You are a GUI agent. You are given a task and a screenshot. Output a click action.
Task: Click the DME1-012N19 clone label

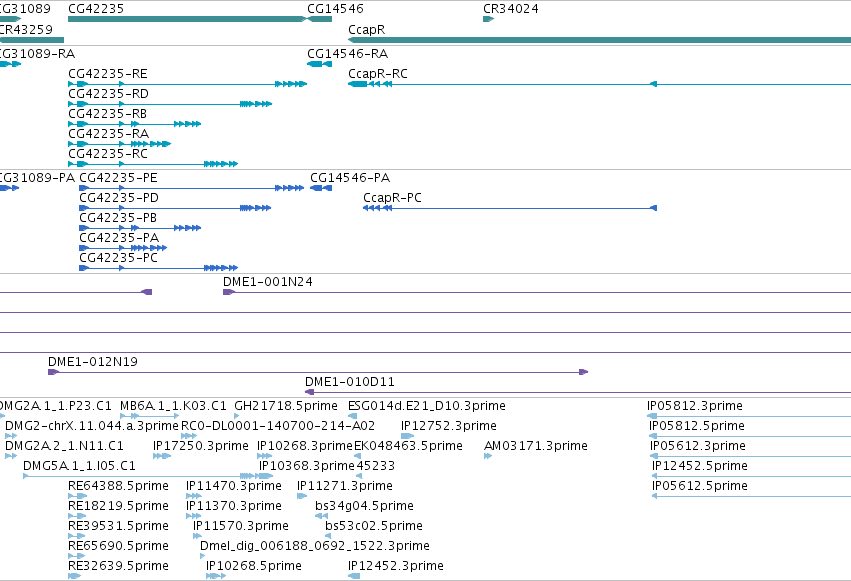pyautogui.click(x=93, y=362)
